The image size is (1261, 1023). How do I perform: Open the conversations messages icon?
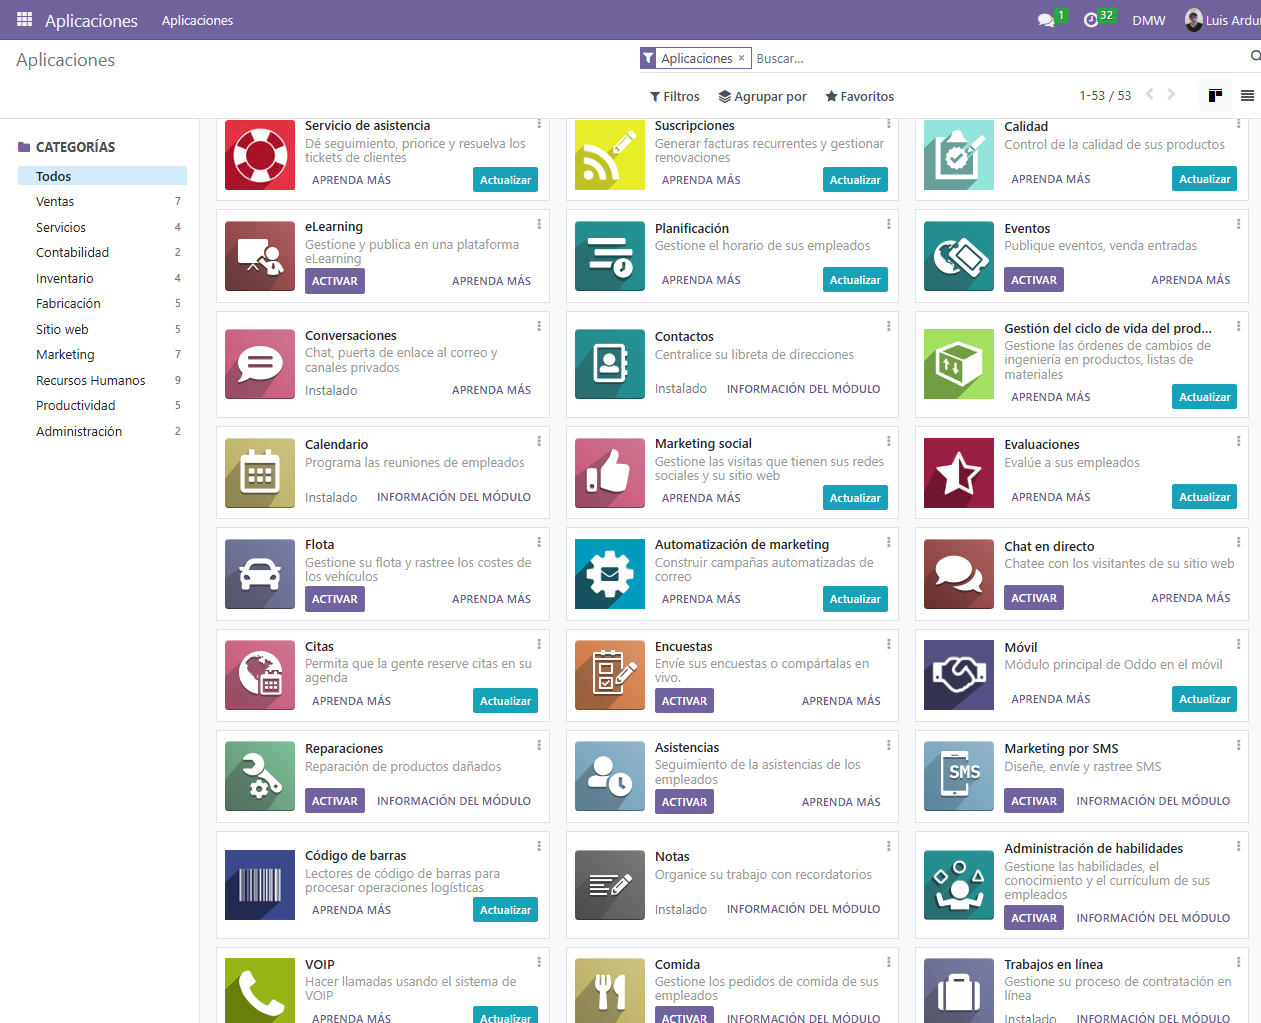point(1046,20)
